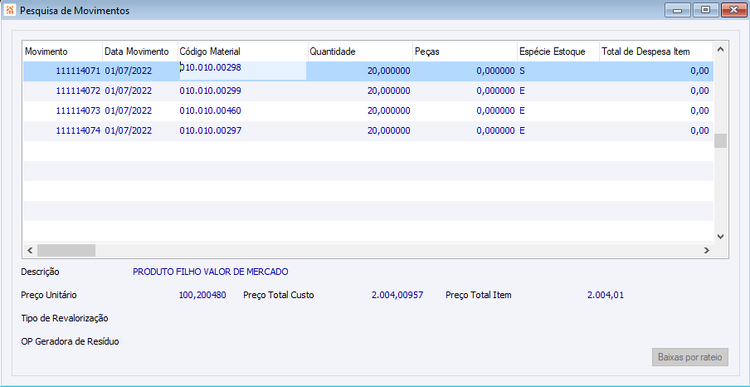Select movement row 111114072
This screenshot has width=750, height=387.
click(x=368, y=91)
